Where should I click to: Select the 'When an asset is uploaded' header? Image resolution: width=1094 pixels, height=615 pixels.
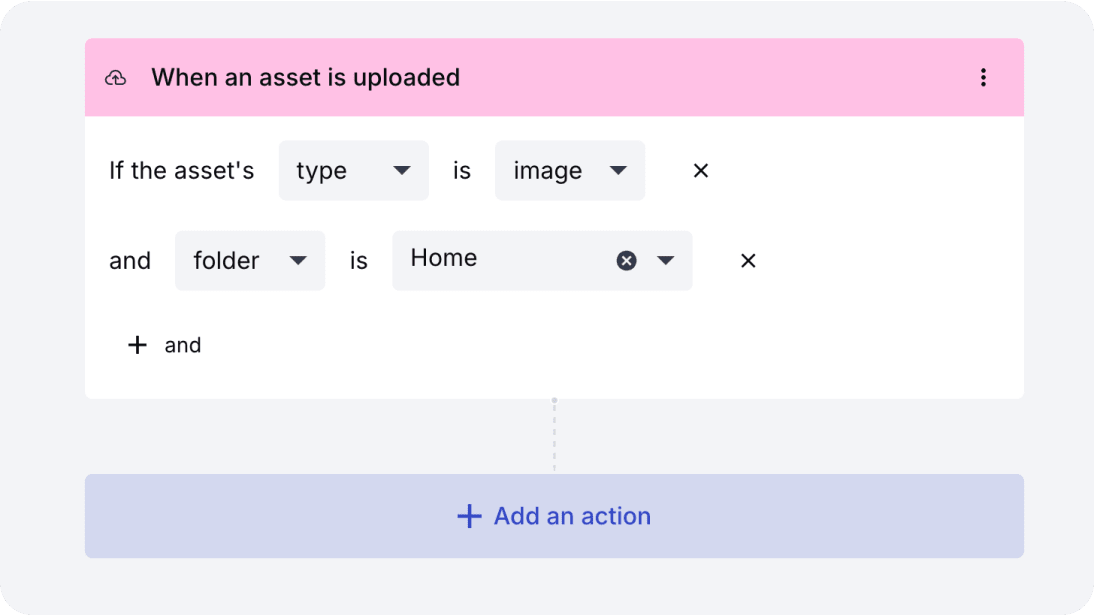(305, 78)
